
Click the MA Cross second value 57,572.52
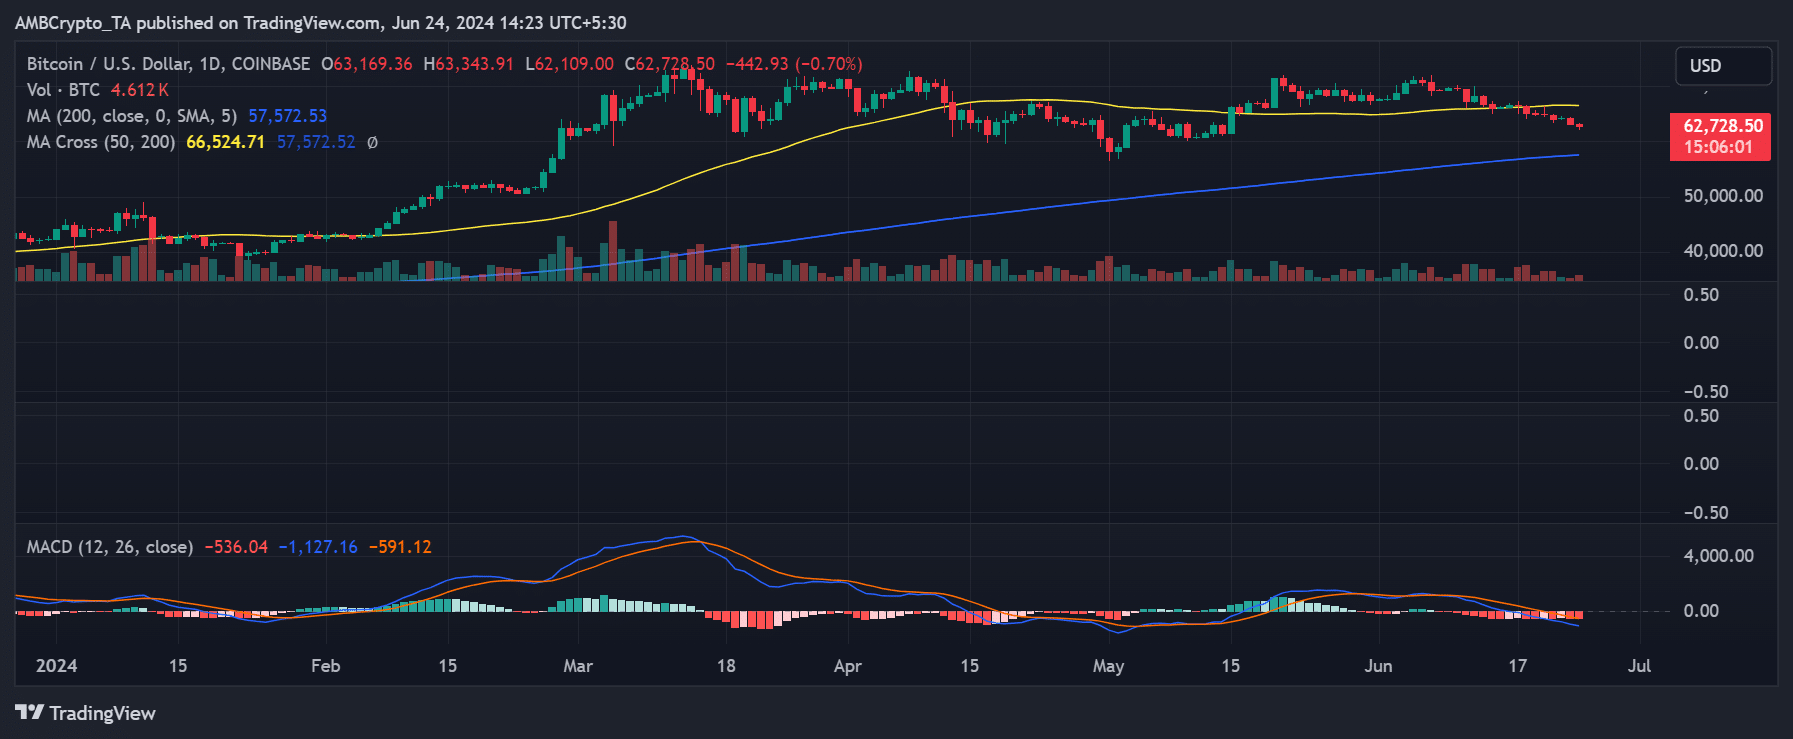pyautogui.click(x=316, y=142)
